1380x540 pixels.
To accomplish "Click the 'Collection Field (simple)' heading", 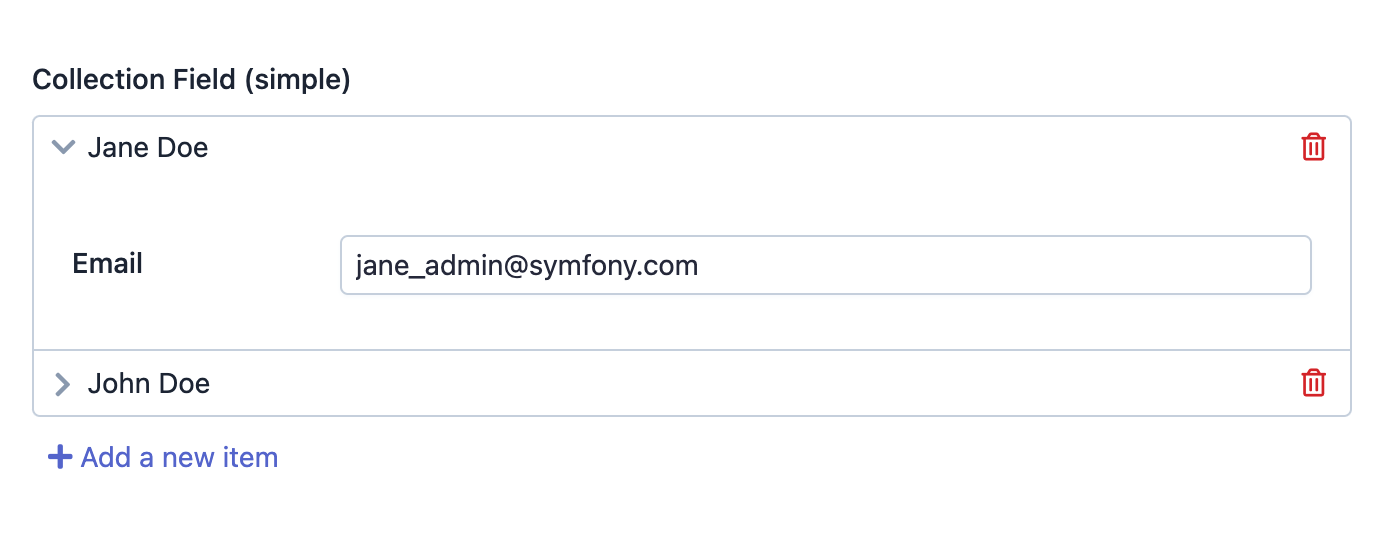I will pos(192,80).
